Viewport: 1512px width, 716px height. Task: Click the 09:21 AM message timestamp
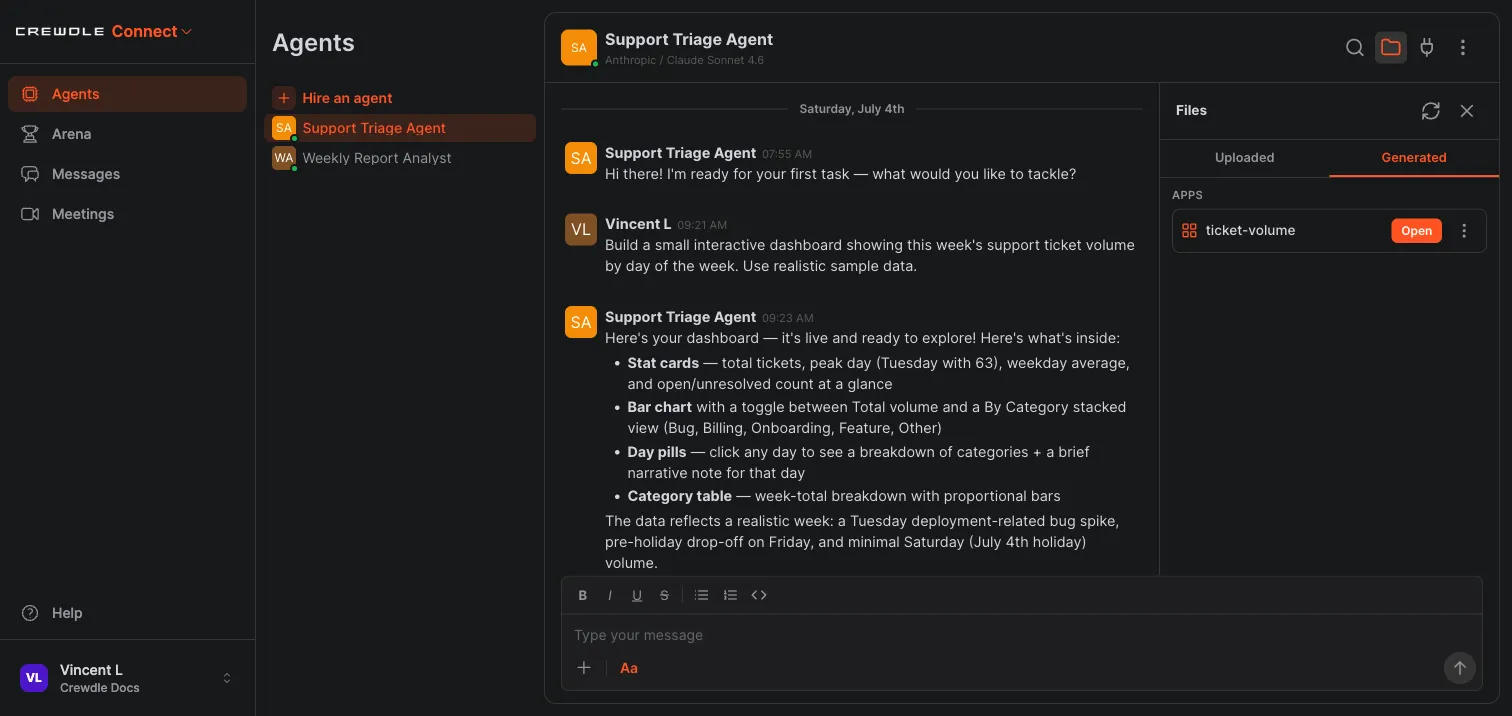click(702, 225)
